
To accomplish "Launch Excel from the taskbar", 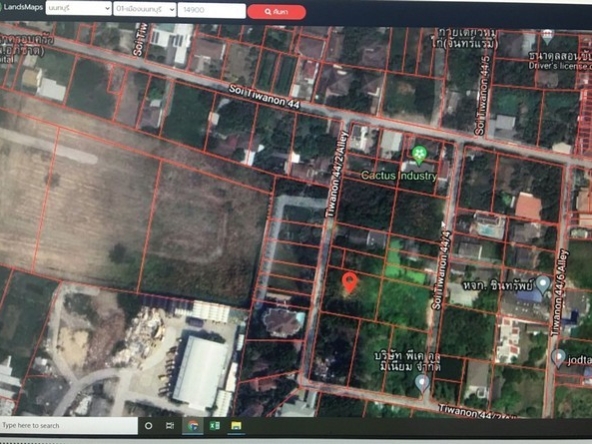I will pyautogui.click(x=214, y=426).
